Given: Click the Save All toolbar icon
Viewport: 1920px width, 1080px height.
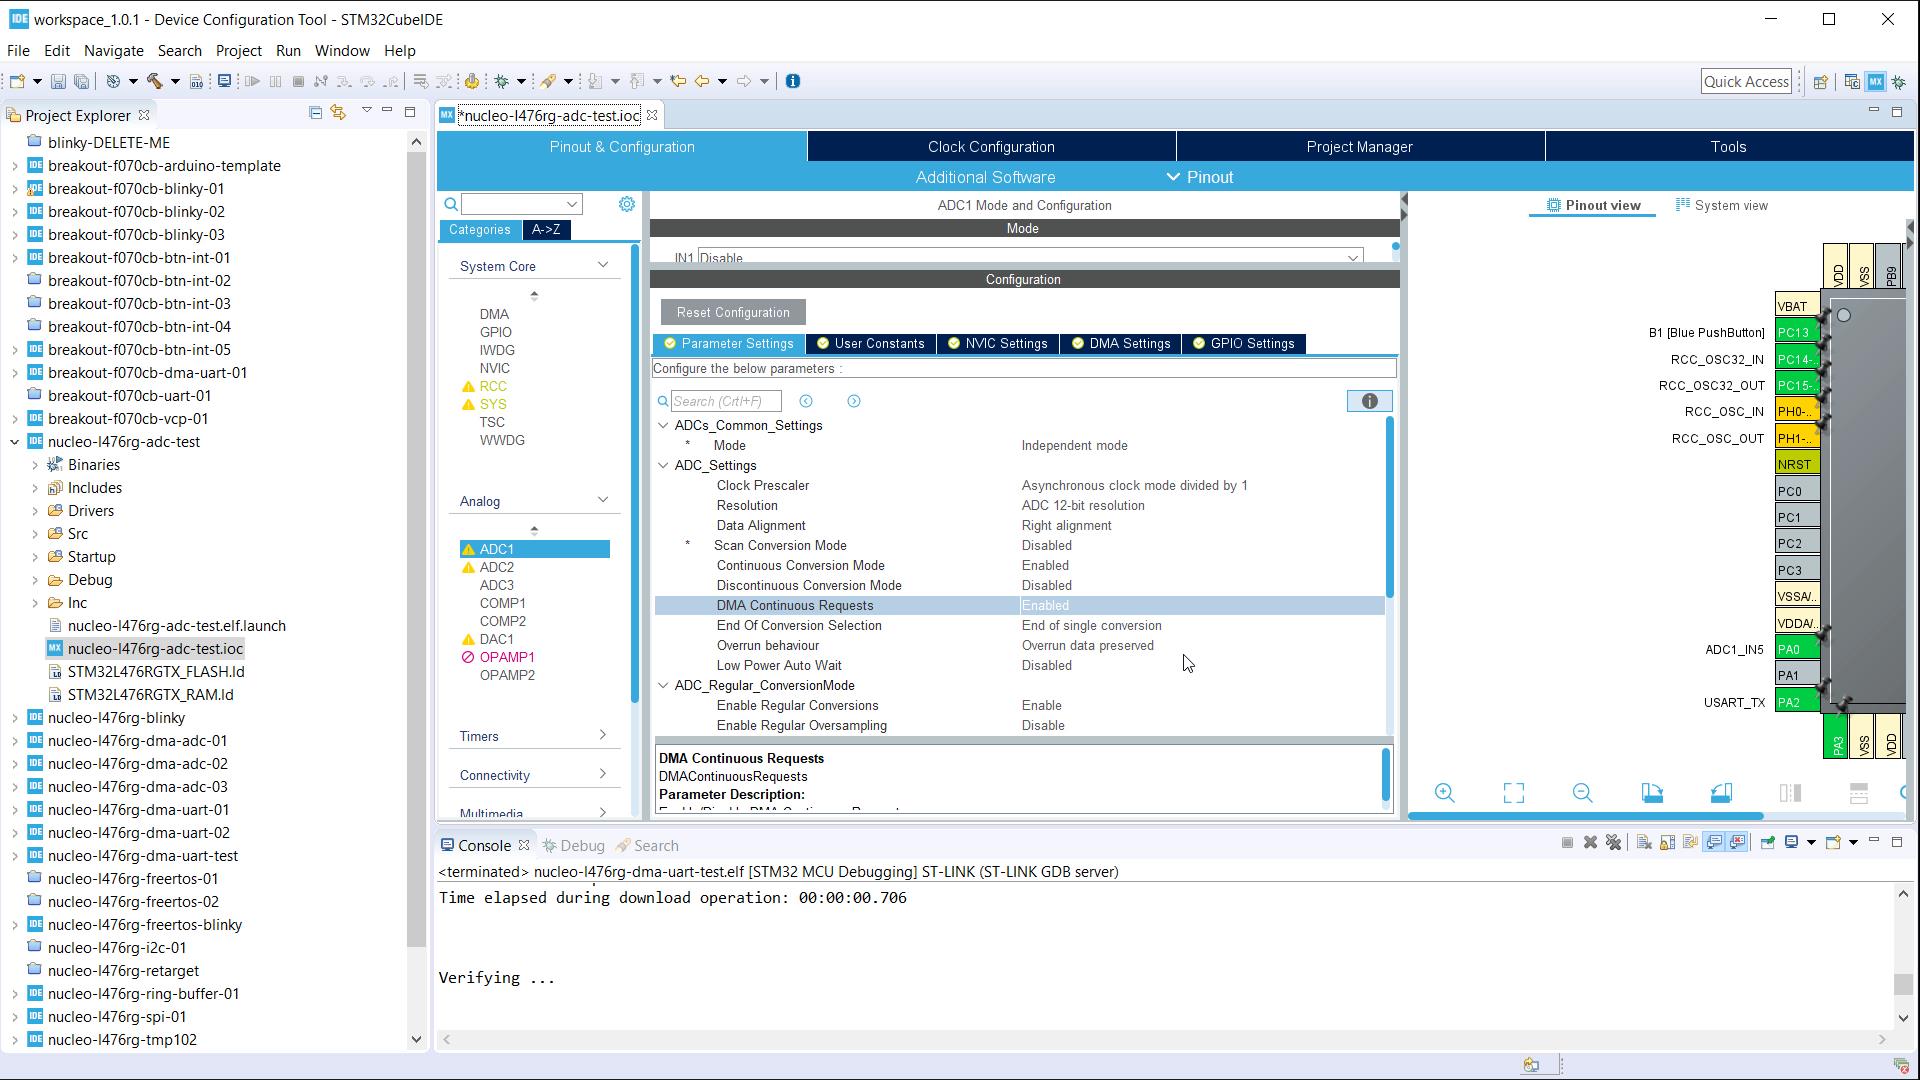Looking at the screenshot, I should tap(81, 81).
